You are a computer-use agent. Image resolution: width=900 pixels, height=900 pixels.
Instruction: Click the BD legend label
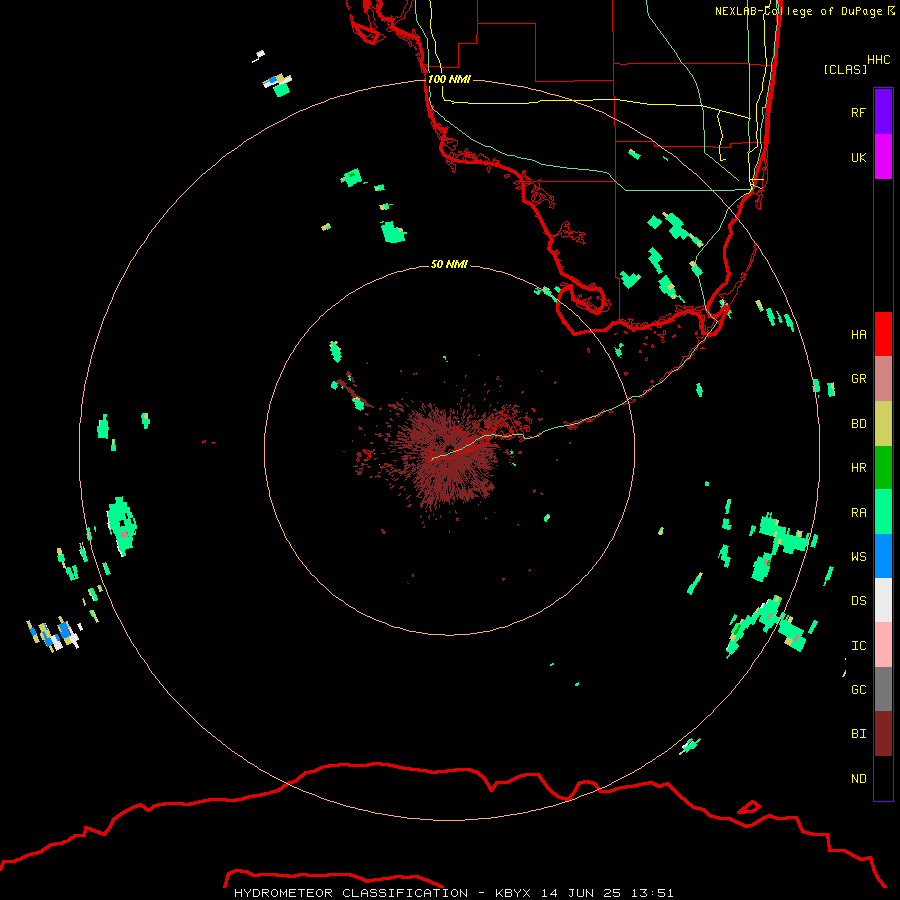coord(858,424)
